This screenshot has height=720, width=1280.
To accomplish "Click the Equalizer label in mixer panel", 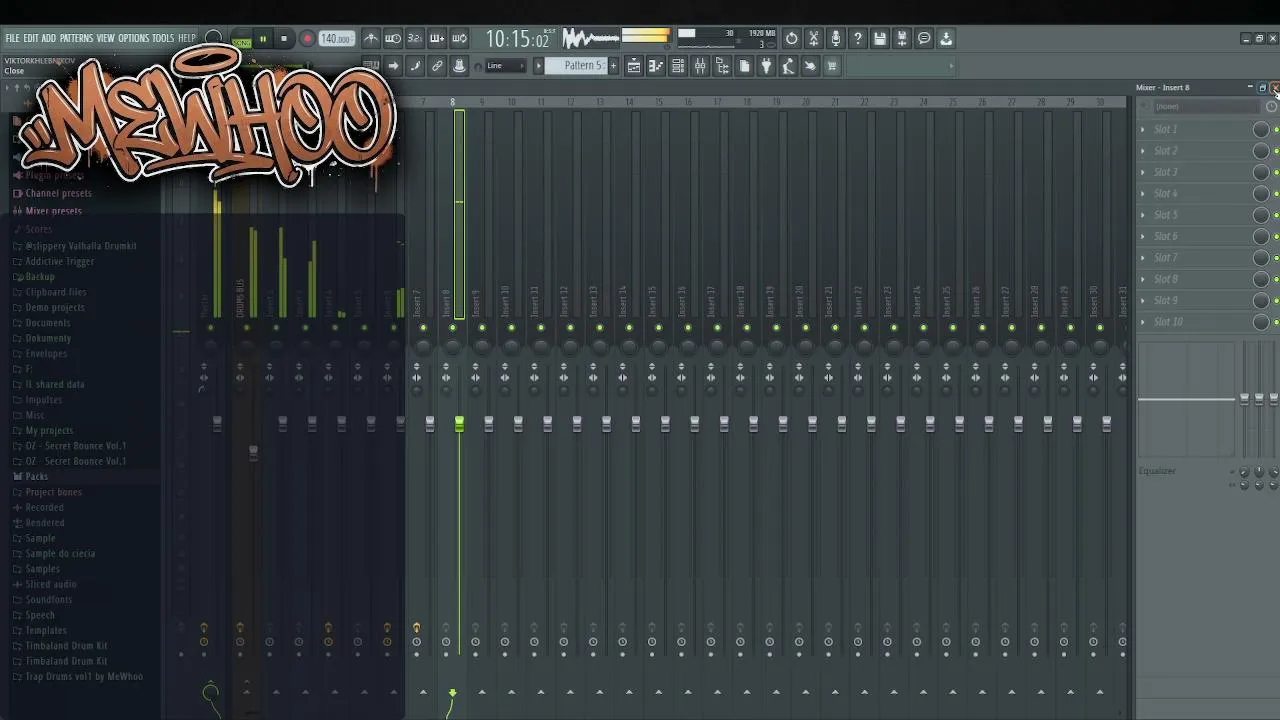I will click(1157, 471).
